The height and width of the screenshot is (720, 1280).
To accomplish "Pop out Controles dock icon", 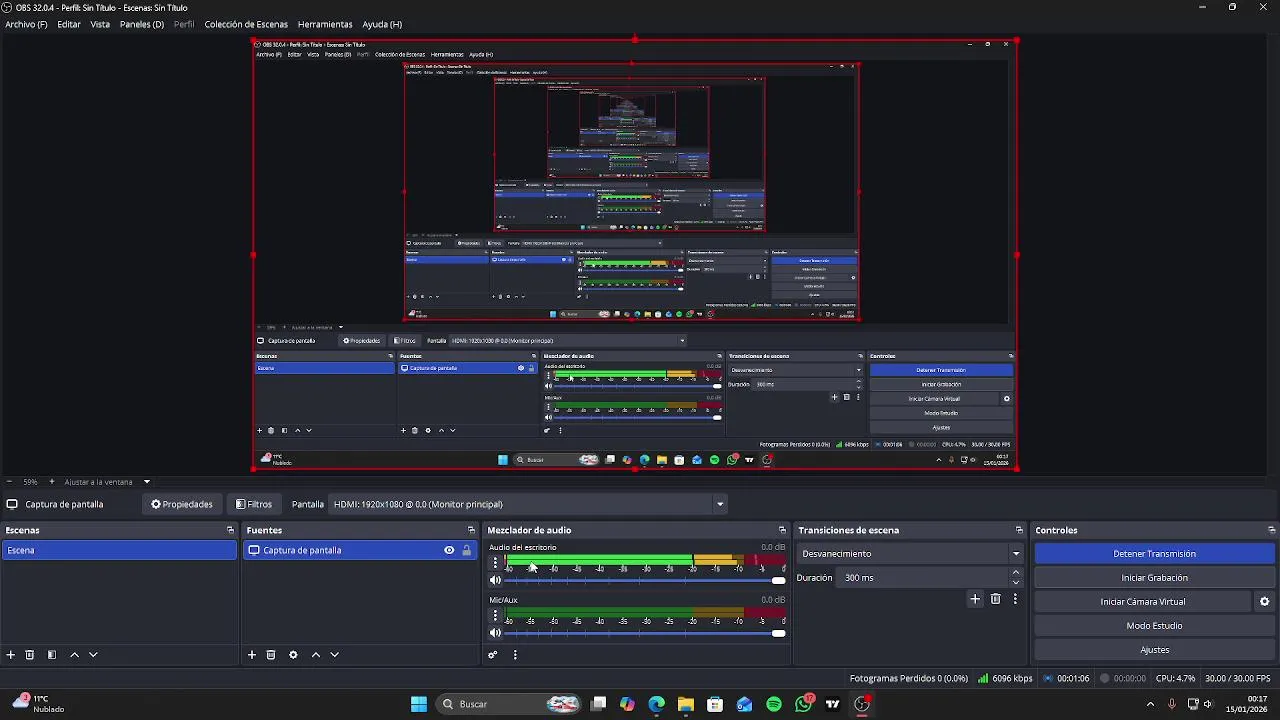I will point(1271,530).
